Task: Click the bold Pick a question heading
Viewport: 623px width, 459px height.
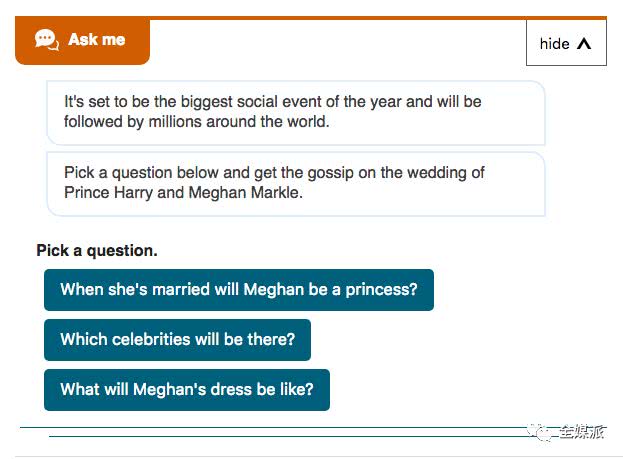Action: (97, 251)
